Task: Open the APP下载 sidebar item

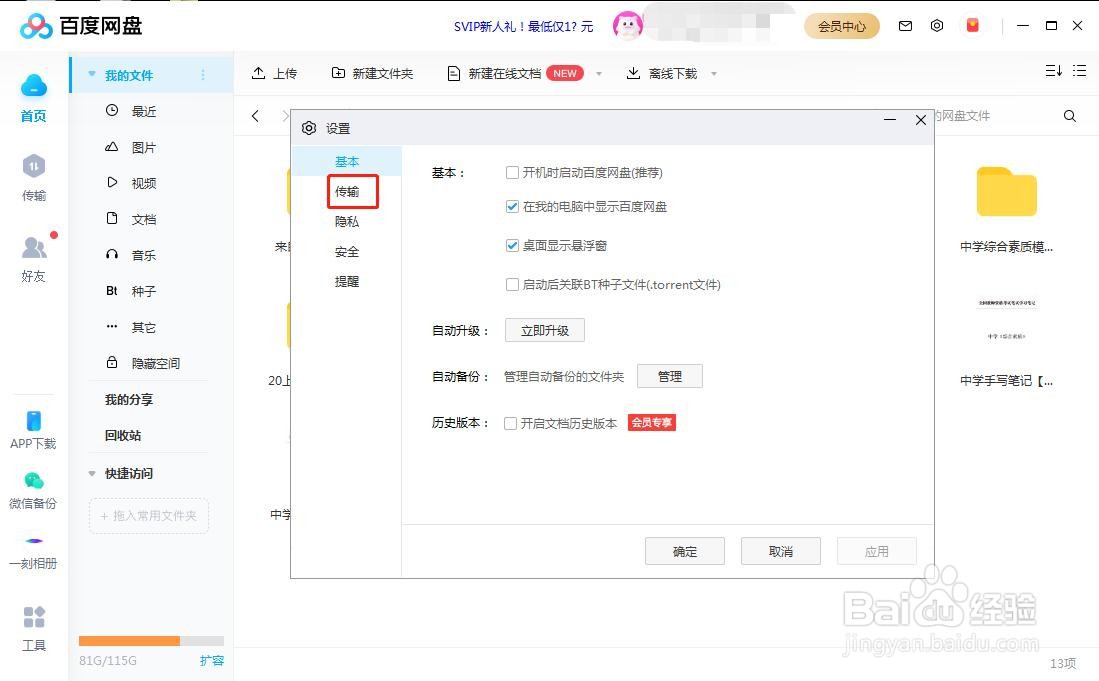Action: [33, 430]
